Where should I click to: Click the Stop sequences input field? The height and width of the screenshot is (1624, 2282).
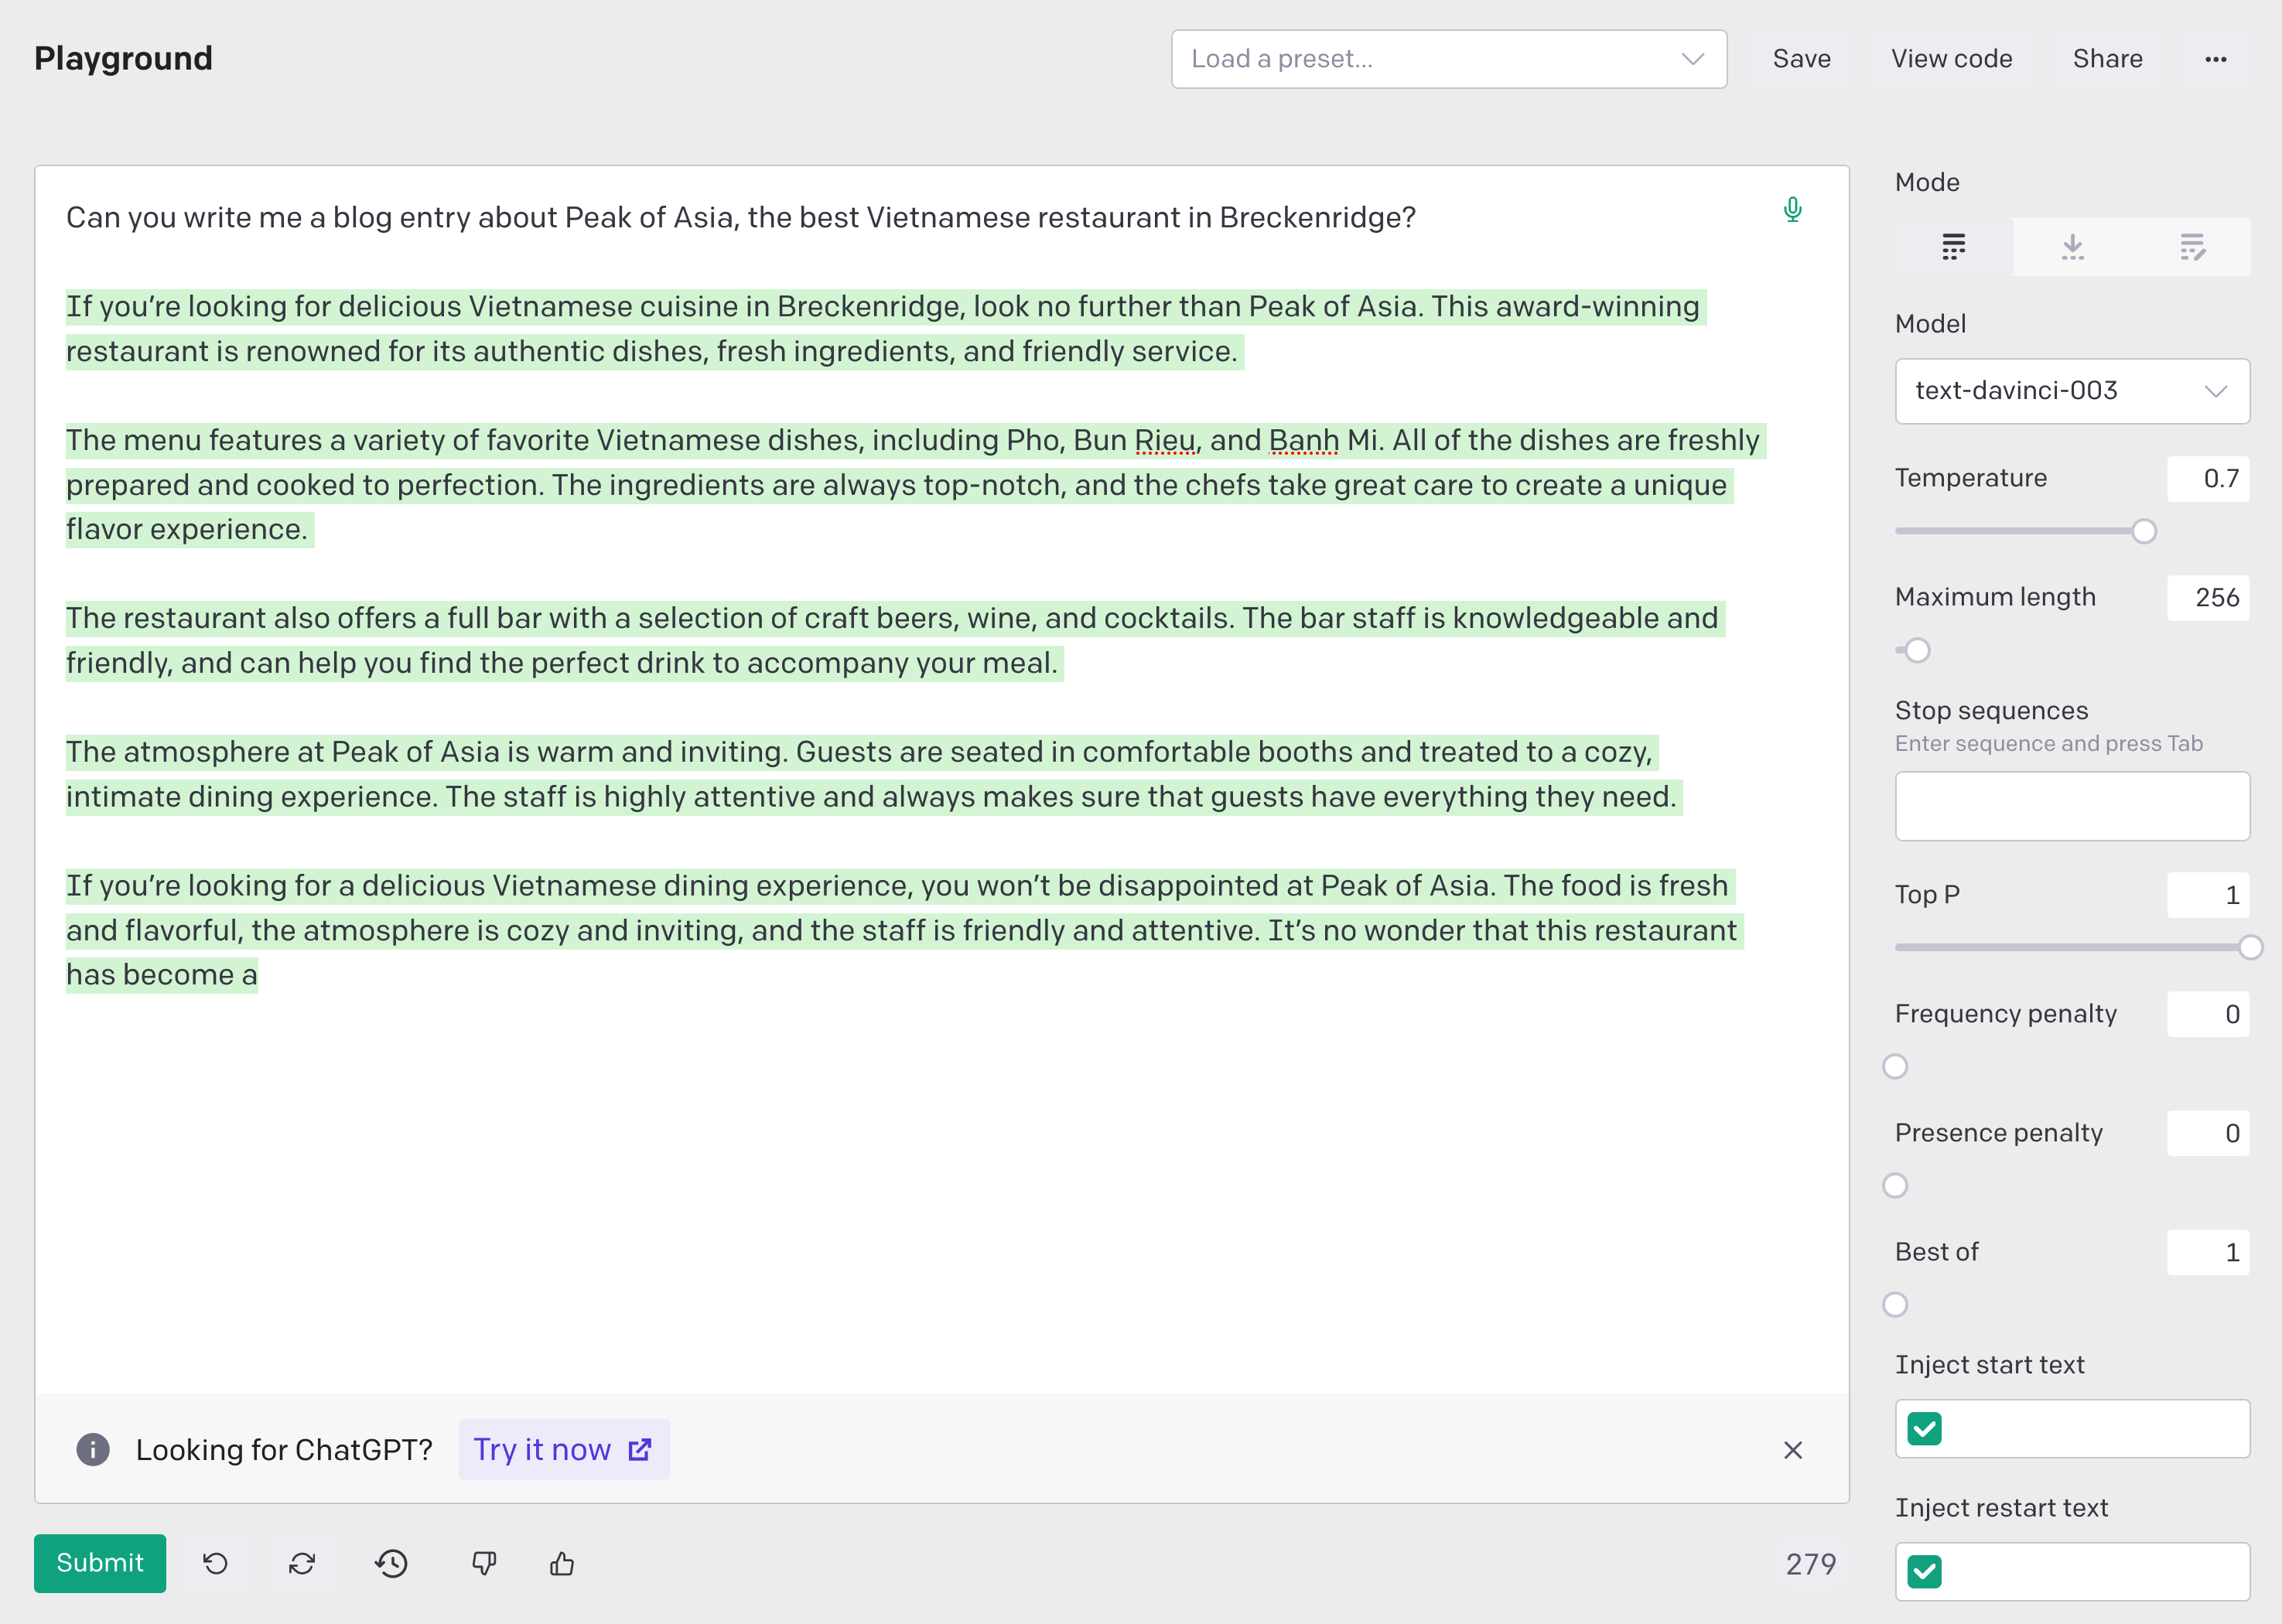click(2071, 806)
